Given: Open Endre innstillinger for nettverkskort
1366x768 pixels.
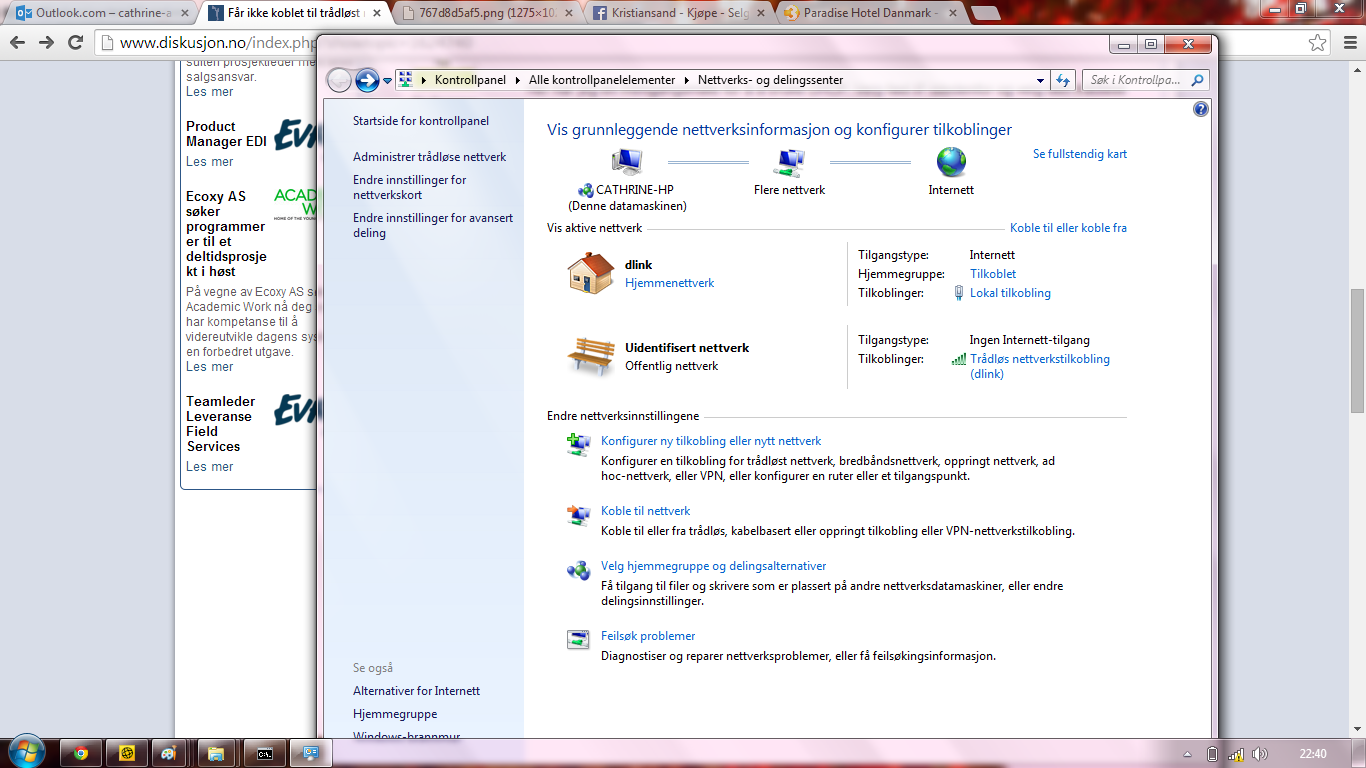Looking at the screenshot, I should tap(410, 187).
